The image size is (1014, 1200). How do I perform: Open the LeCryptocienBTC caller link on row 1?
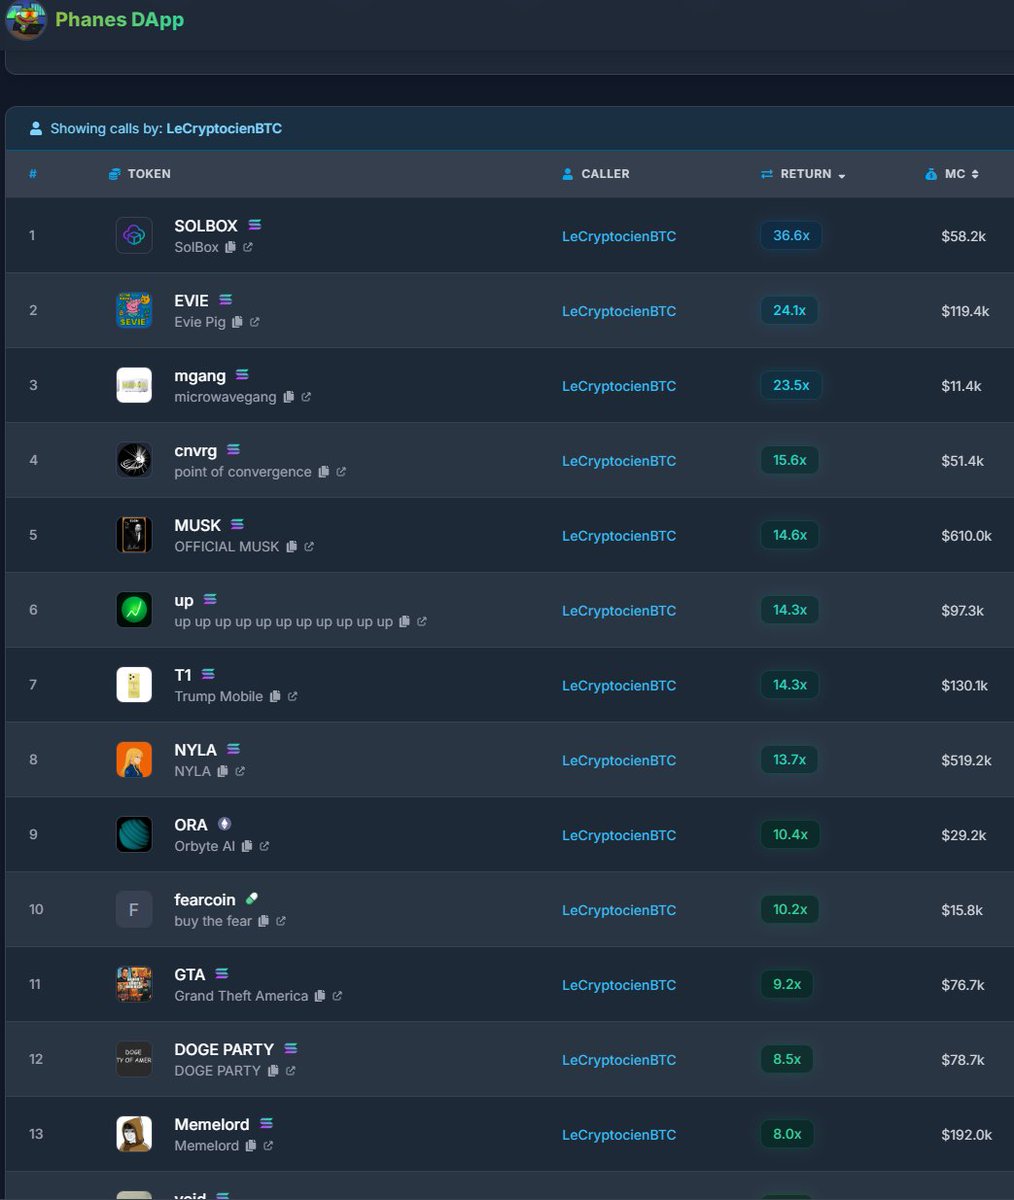click(x=618, y=236)
